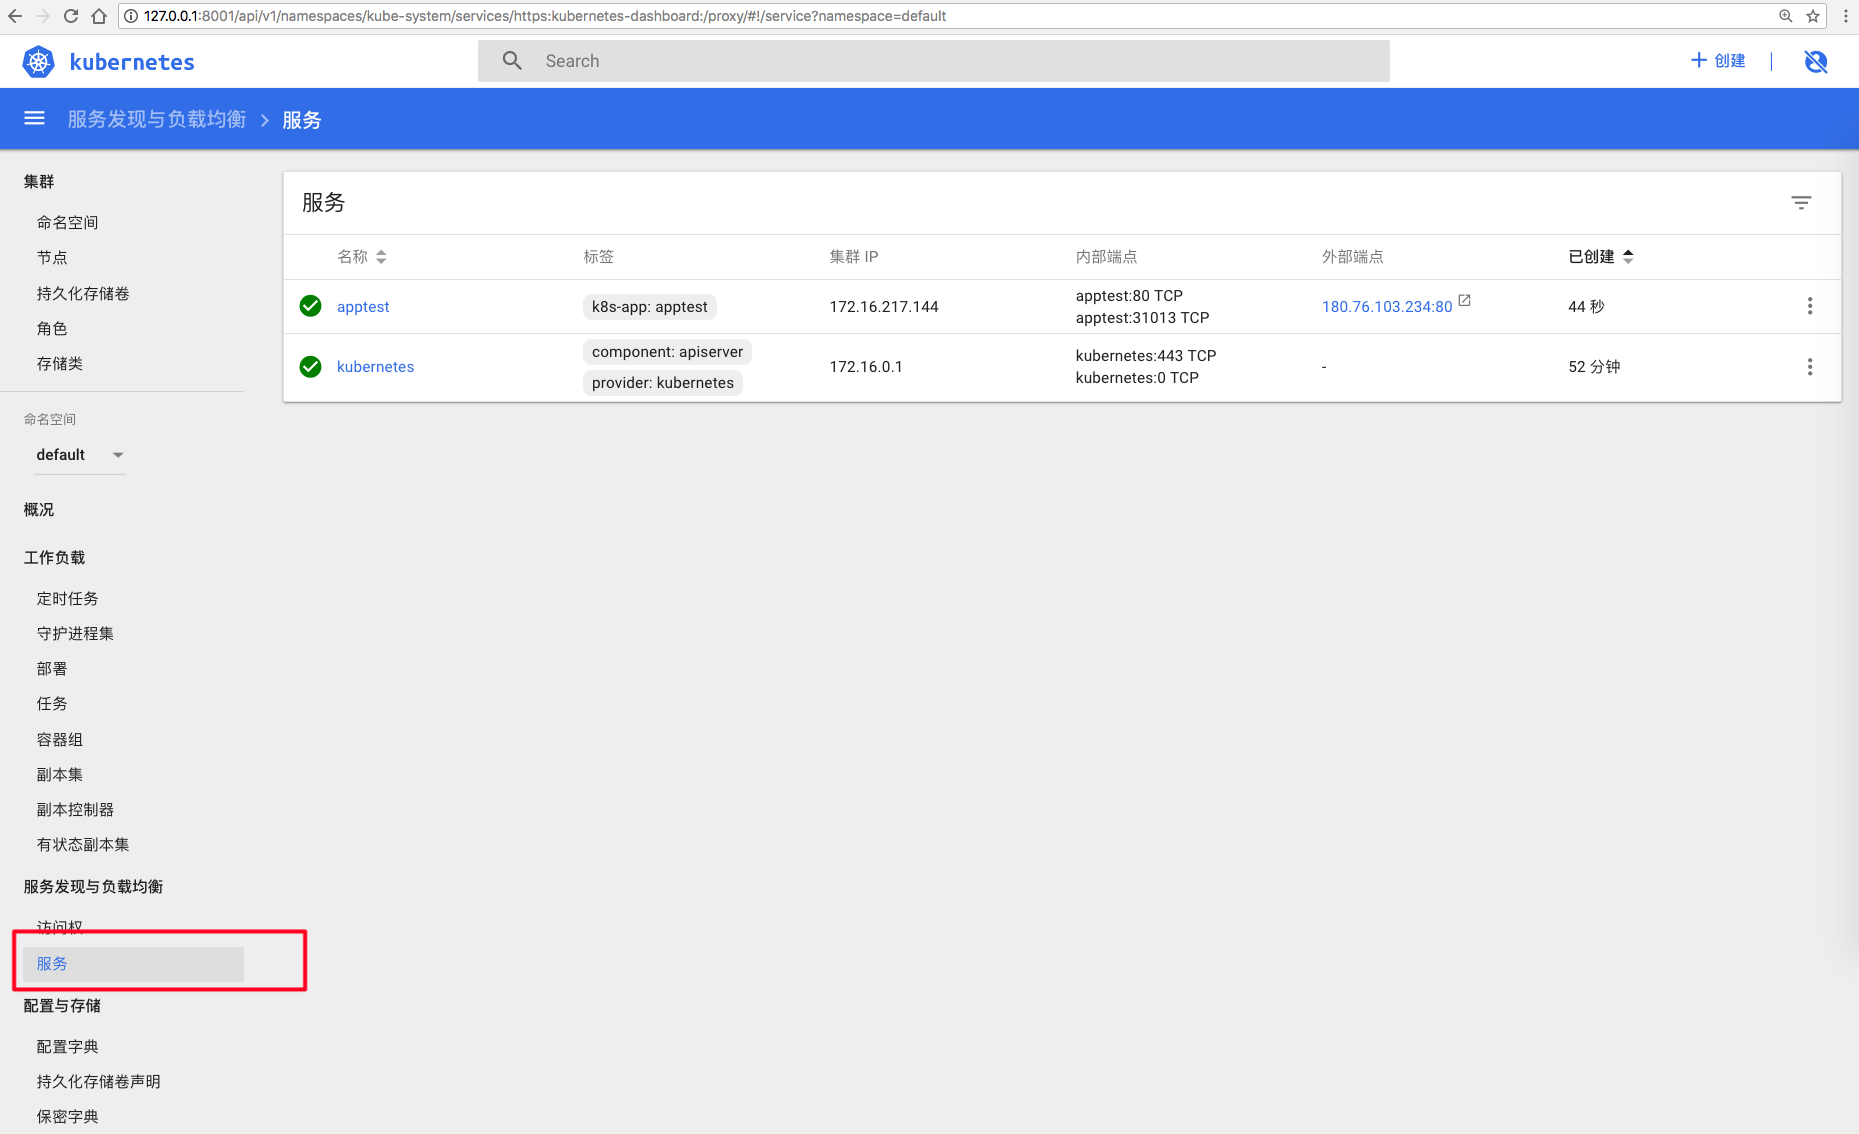
Task: Click cluster IP 172.16.0.1
Action: (866, 367)
